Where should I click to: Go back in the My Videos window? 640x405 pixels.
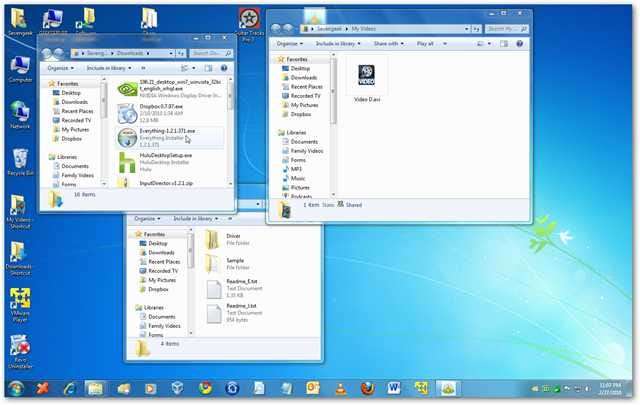tap(276, 29)
